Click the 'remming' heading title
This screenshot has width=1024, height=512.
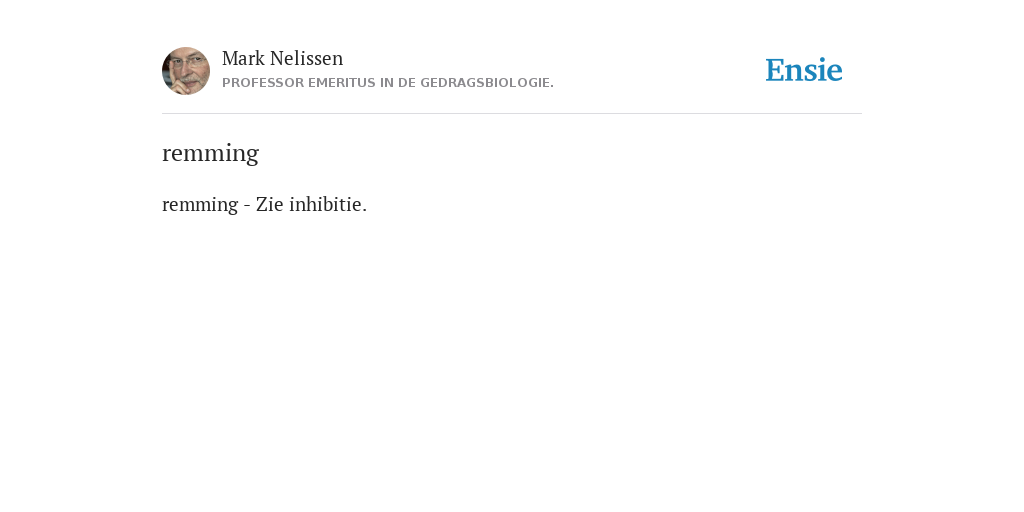(210, 153)
